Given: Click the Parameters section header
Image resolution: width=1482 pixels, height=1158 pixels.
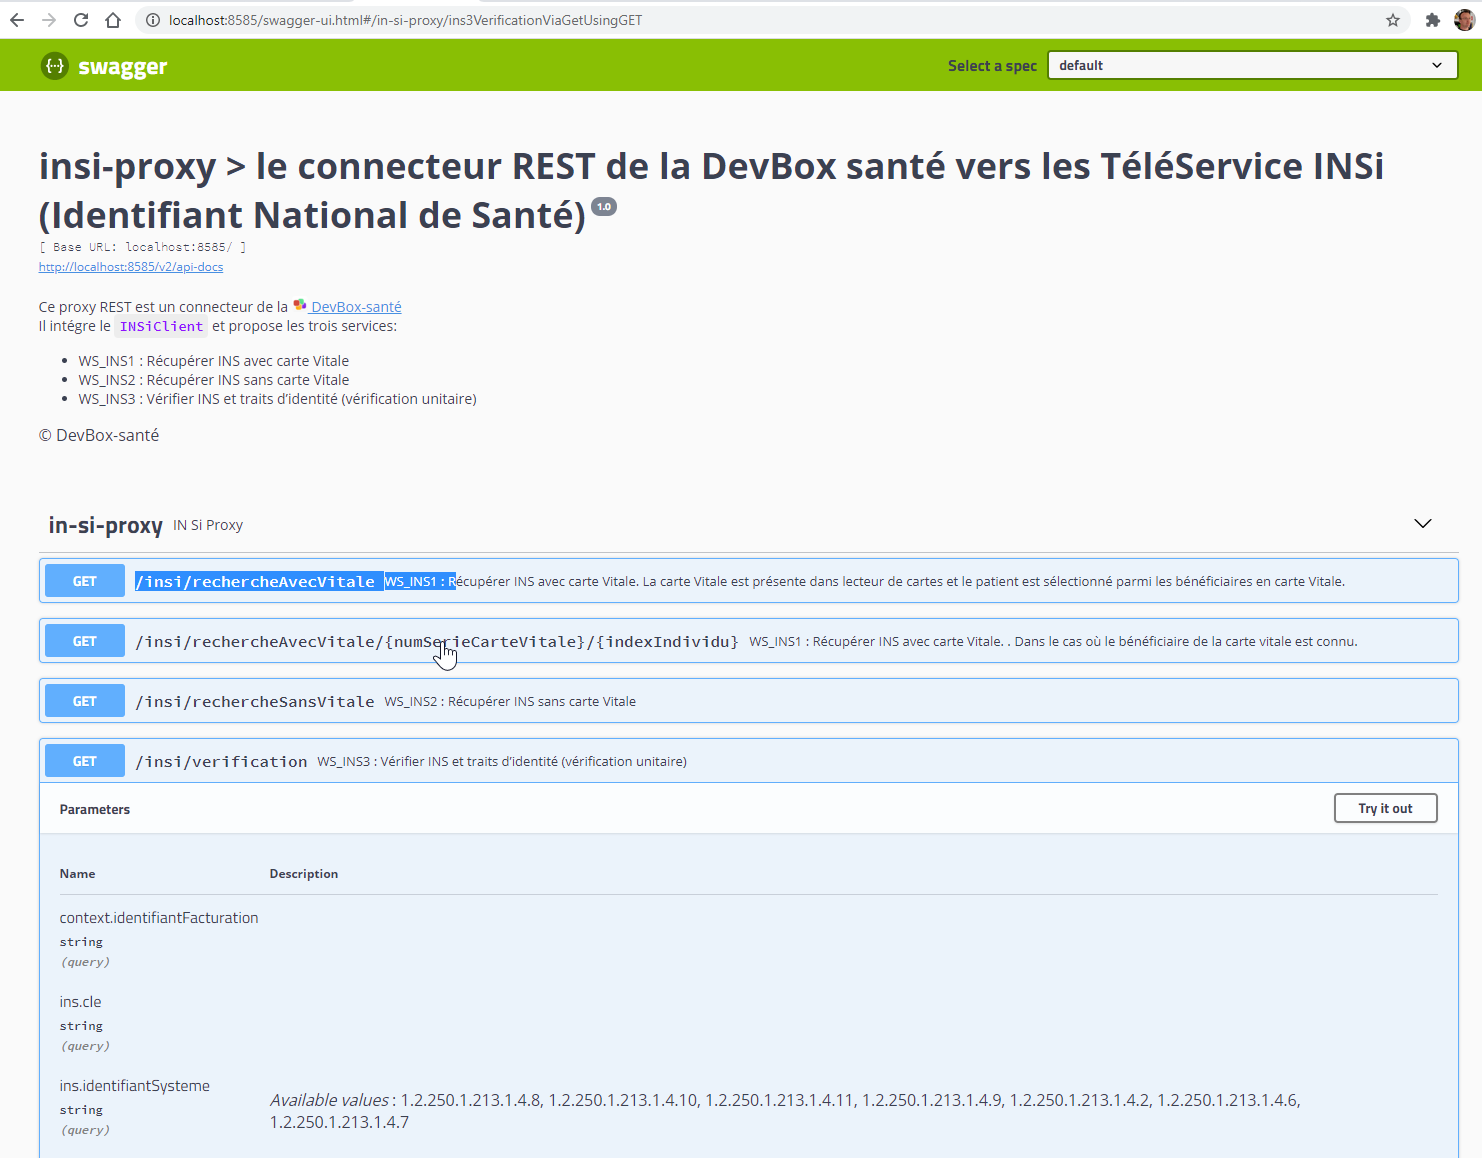Looking at the screenshot, I should pyautogui.click(x=95, y=809).
